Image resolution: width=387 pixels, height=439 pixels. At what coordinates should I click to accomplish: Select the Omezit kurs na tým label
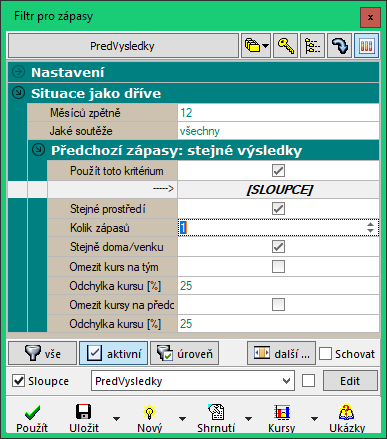point(114,267)
